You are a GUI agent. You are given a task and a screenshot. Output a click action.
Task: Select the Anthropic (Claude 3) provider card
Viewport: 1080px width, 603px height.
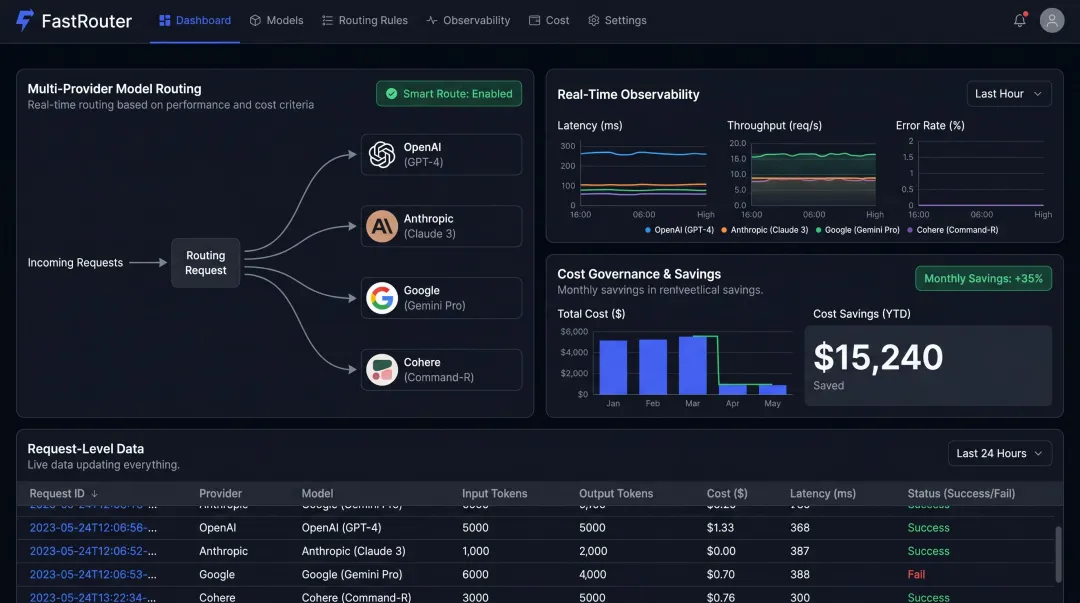coord(442,226)
